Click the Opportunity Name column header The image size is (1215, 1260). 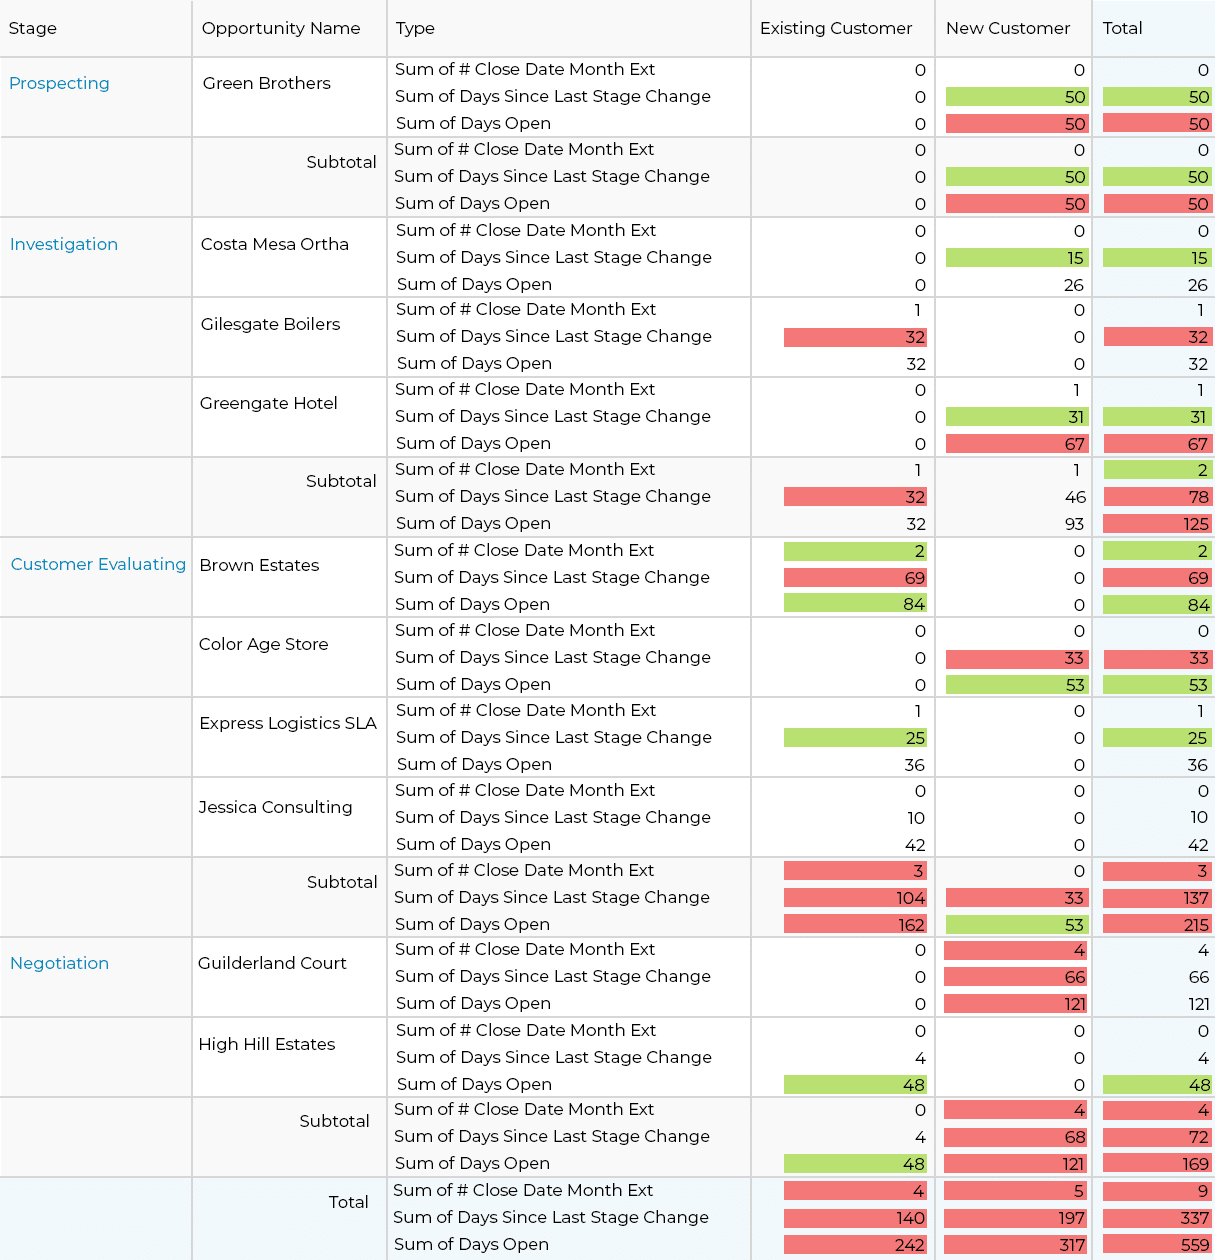pyautogui.click(x=281, y=29)
